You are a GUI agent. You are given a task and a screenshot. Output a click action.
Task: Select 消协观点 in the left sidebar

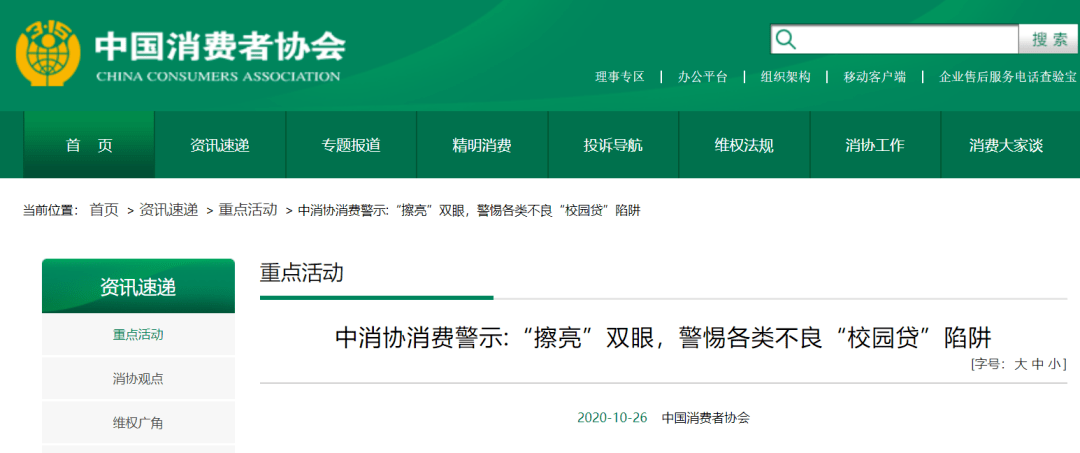pos(138,379)
